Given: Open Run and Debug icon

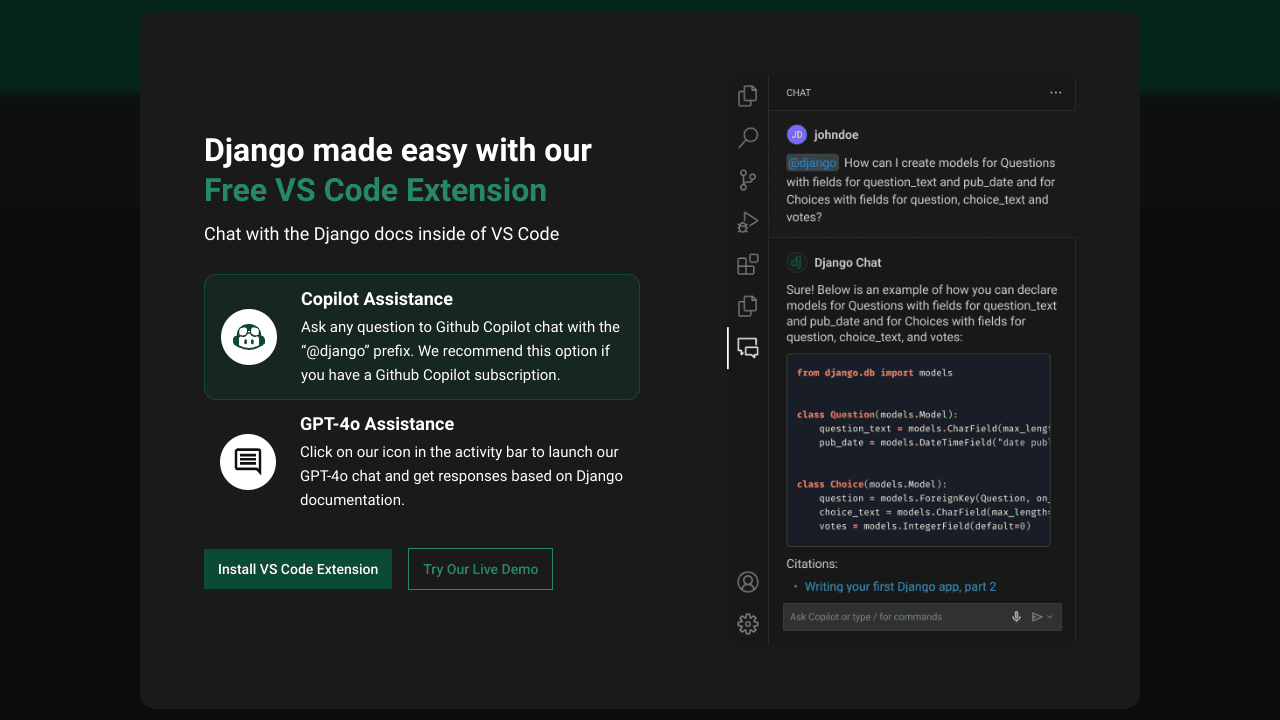Looking at the screenshot, I should 747,222.
